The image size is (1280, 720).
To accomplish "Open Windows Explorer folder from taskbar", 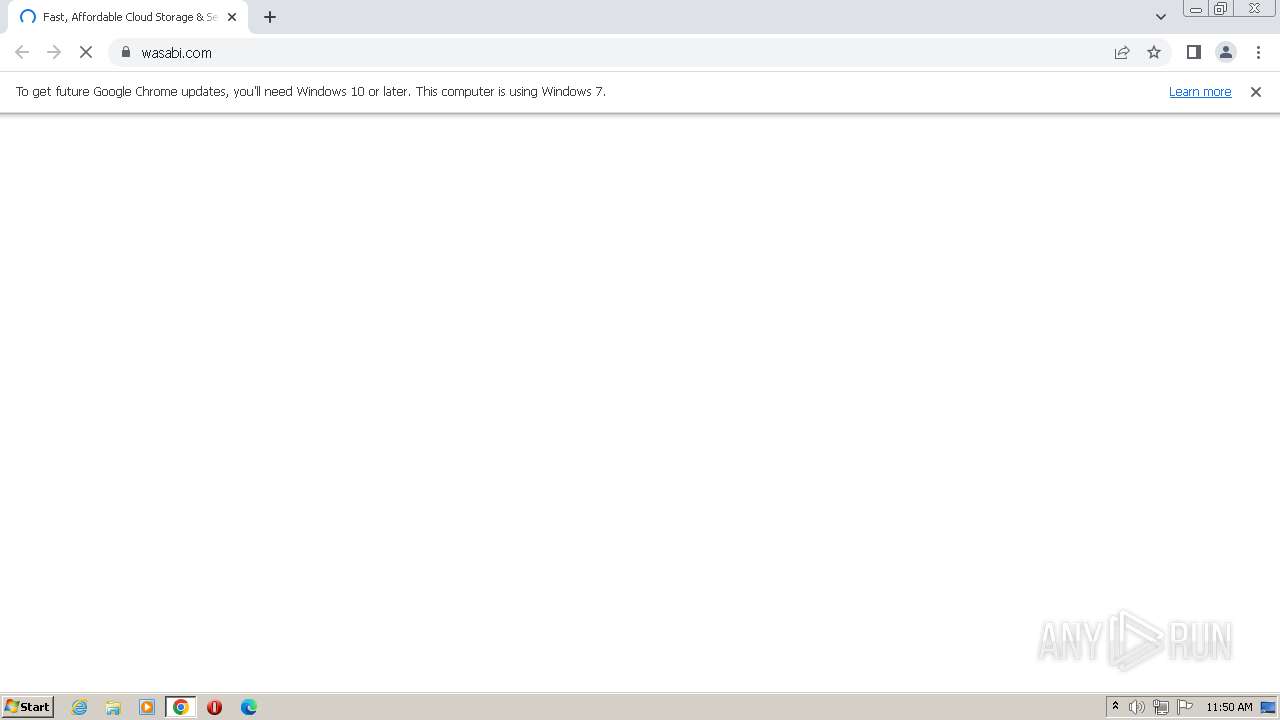I will 113,707.
